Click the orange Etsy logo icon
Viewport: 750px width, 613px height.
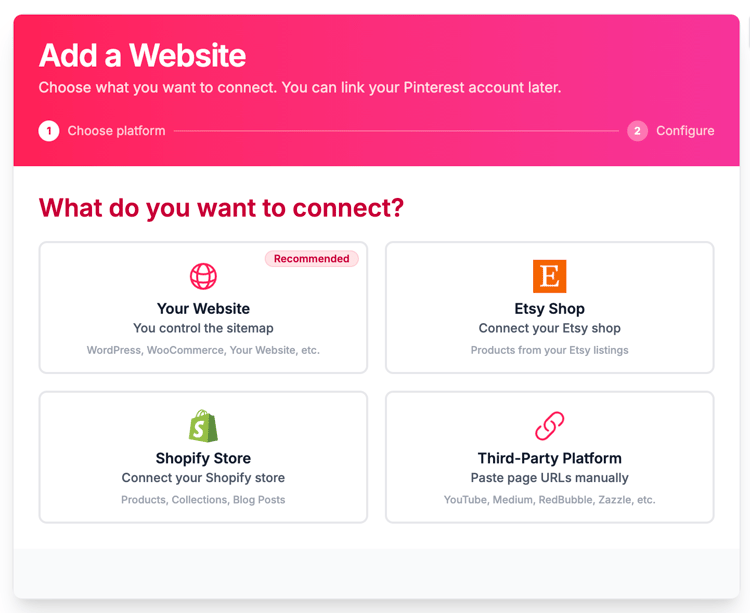coord(549,276)
